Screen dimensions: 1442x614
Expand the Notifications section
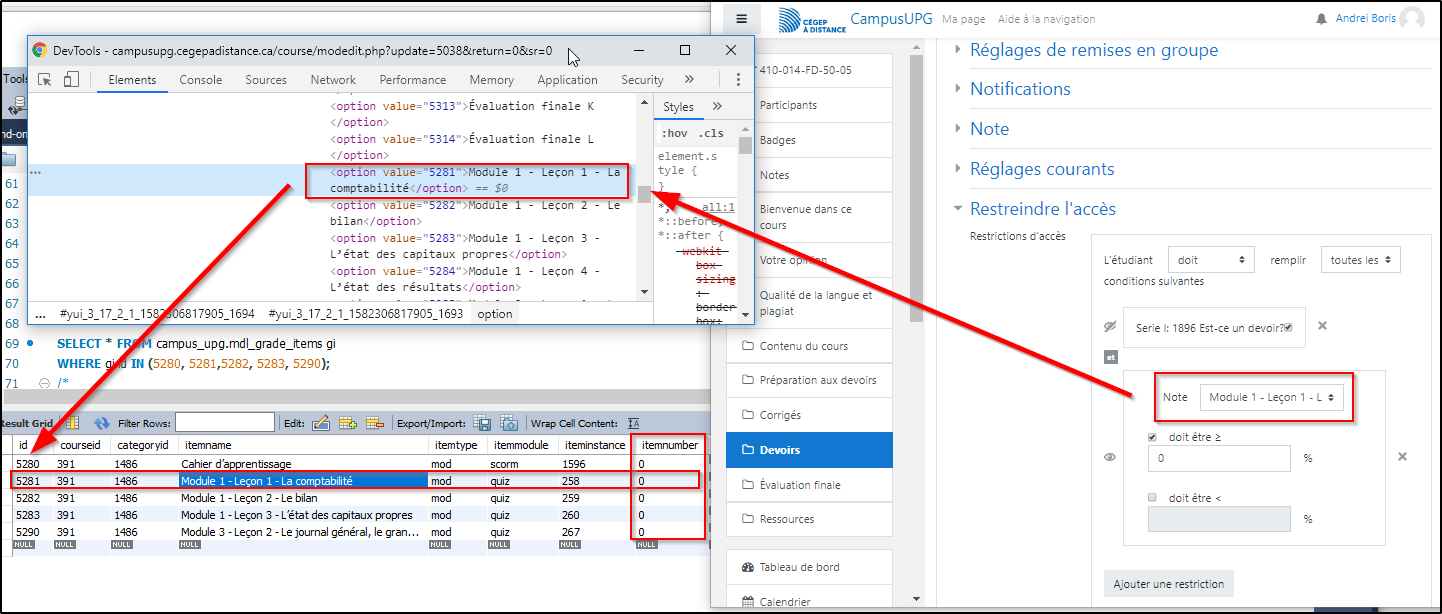click(1019, 89)
